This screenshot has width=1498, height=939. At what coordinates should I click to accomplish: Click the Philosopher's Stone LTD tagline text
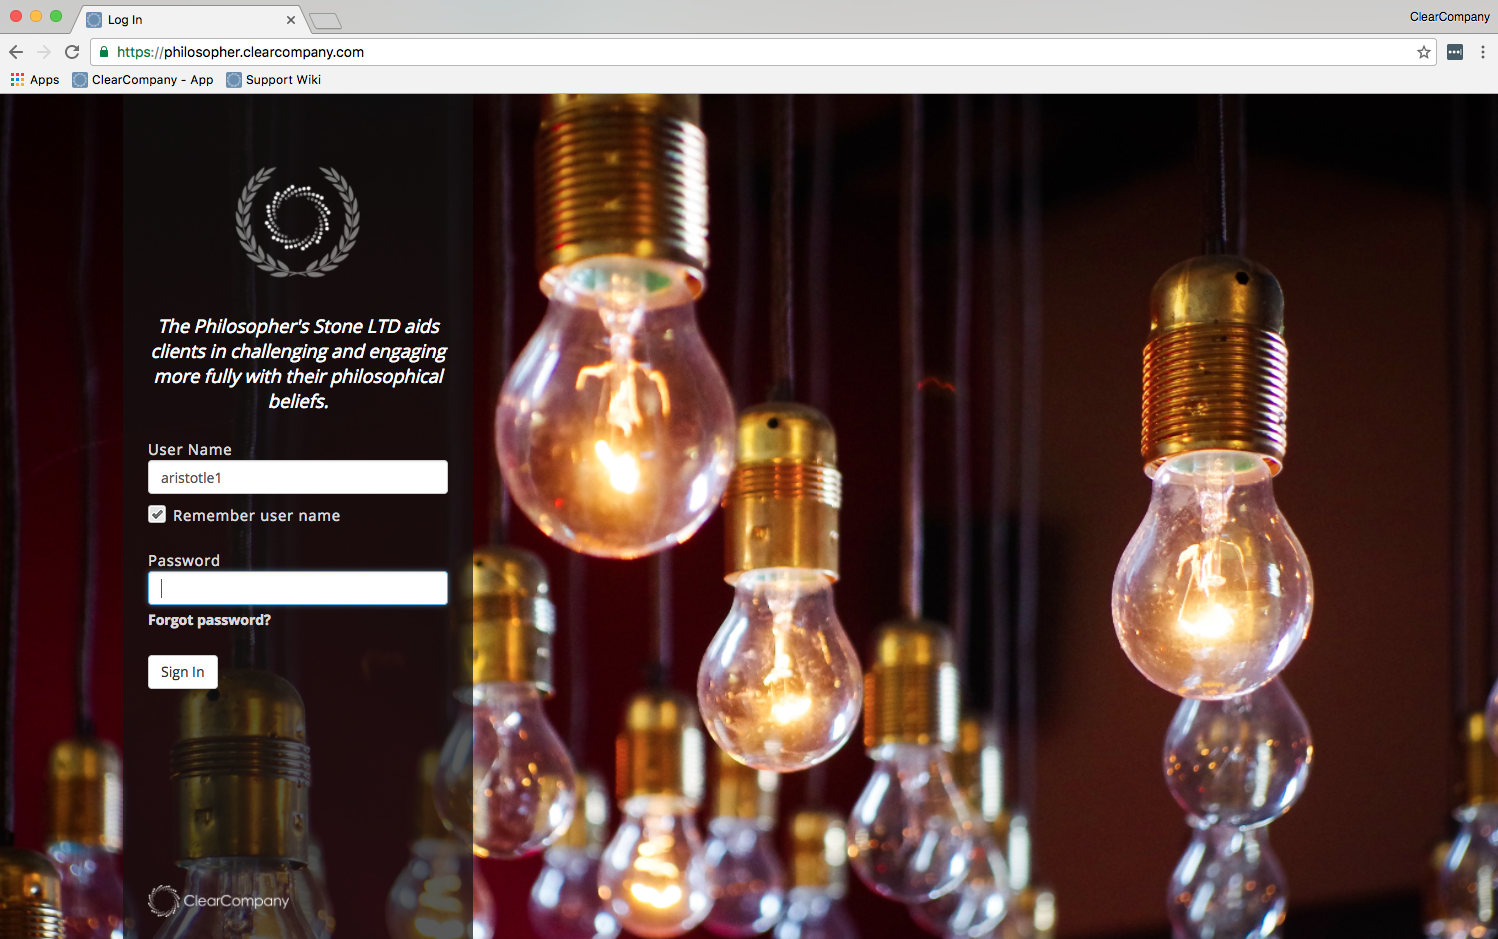pos(298,364)
